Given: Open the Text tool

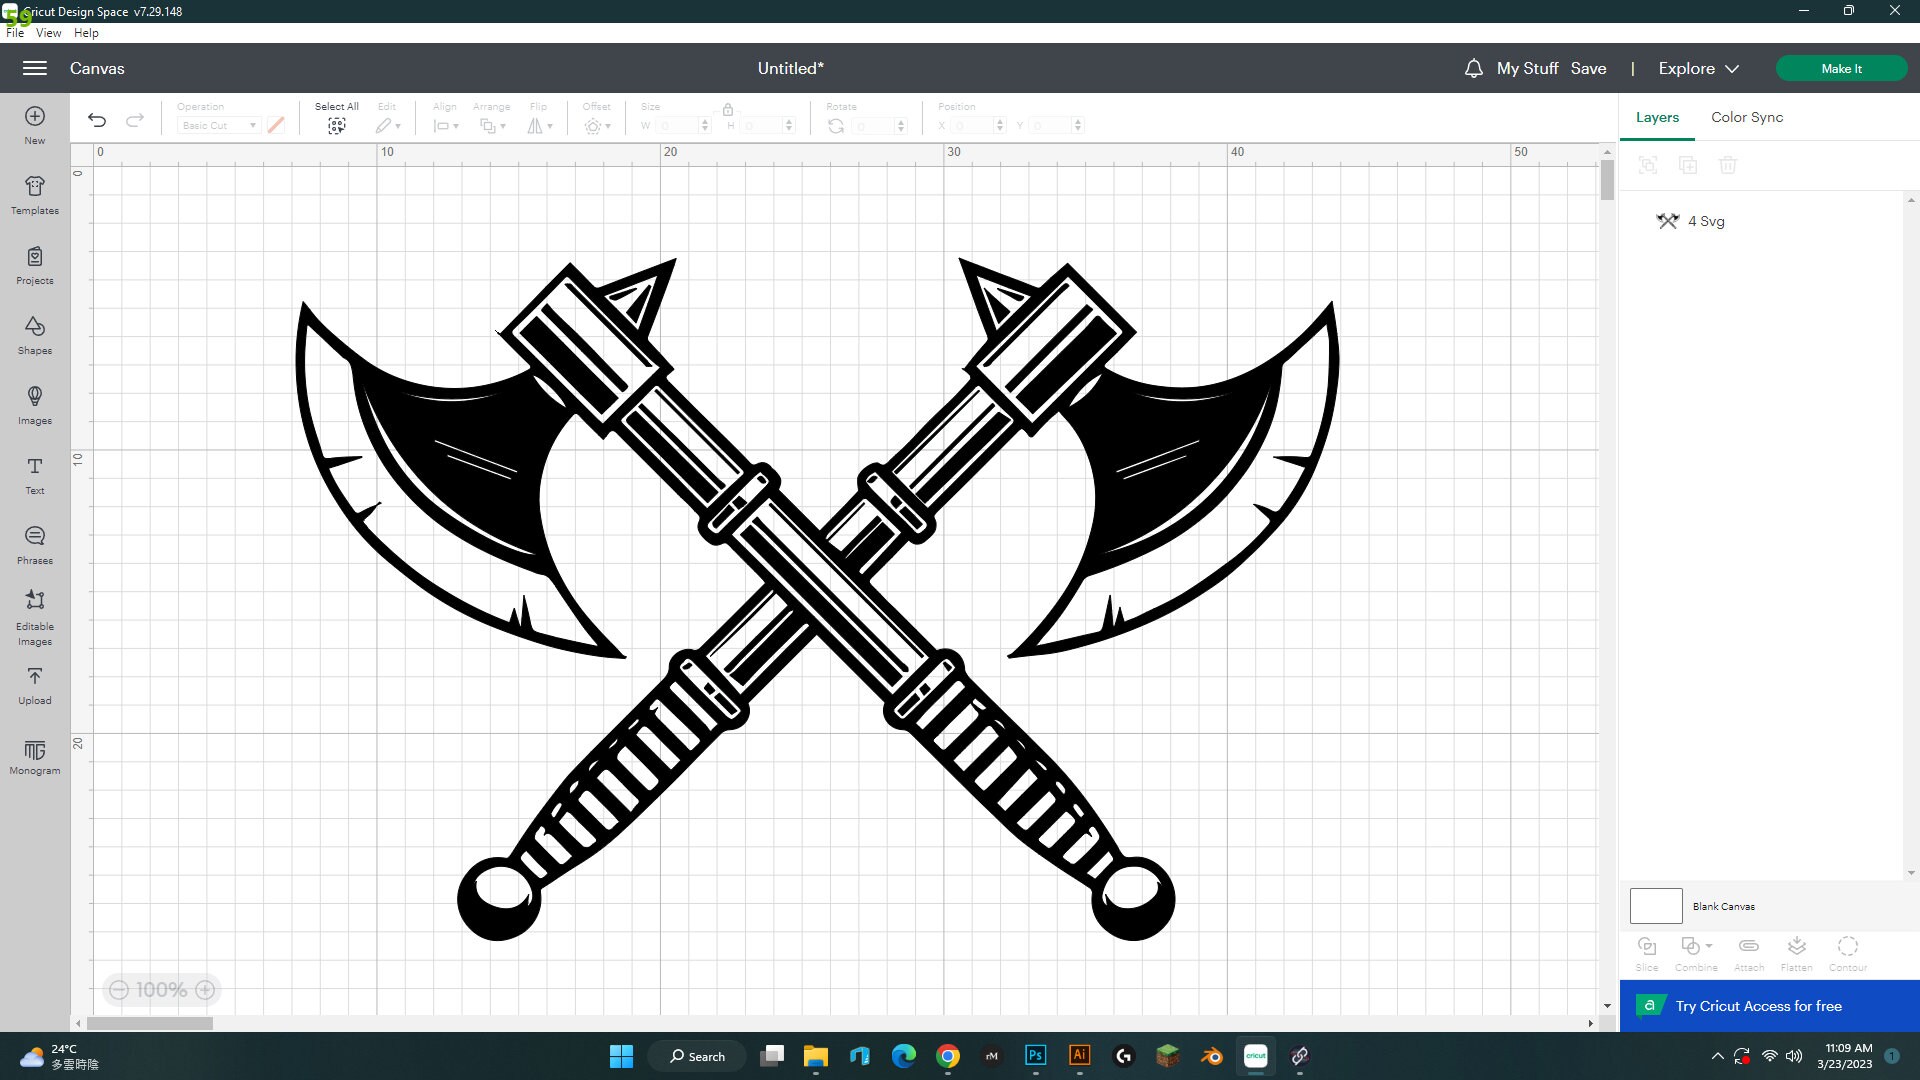Looking at the screenshot, I should tap(34, 475).
